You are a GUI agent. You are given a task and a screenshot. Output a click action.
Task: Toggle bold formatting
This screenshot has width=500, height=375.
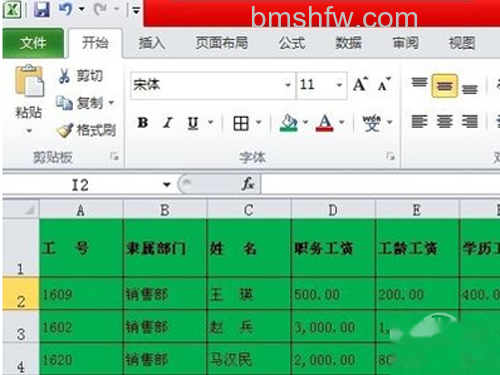(143, 123)
